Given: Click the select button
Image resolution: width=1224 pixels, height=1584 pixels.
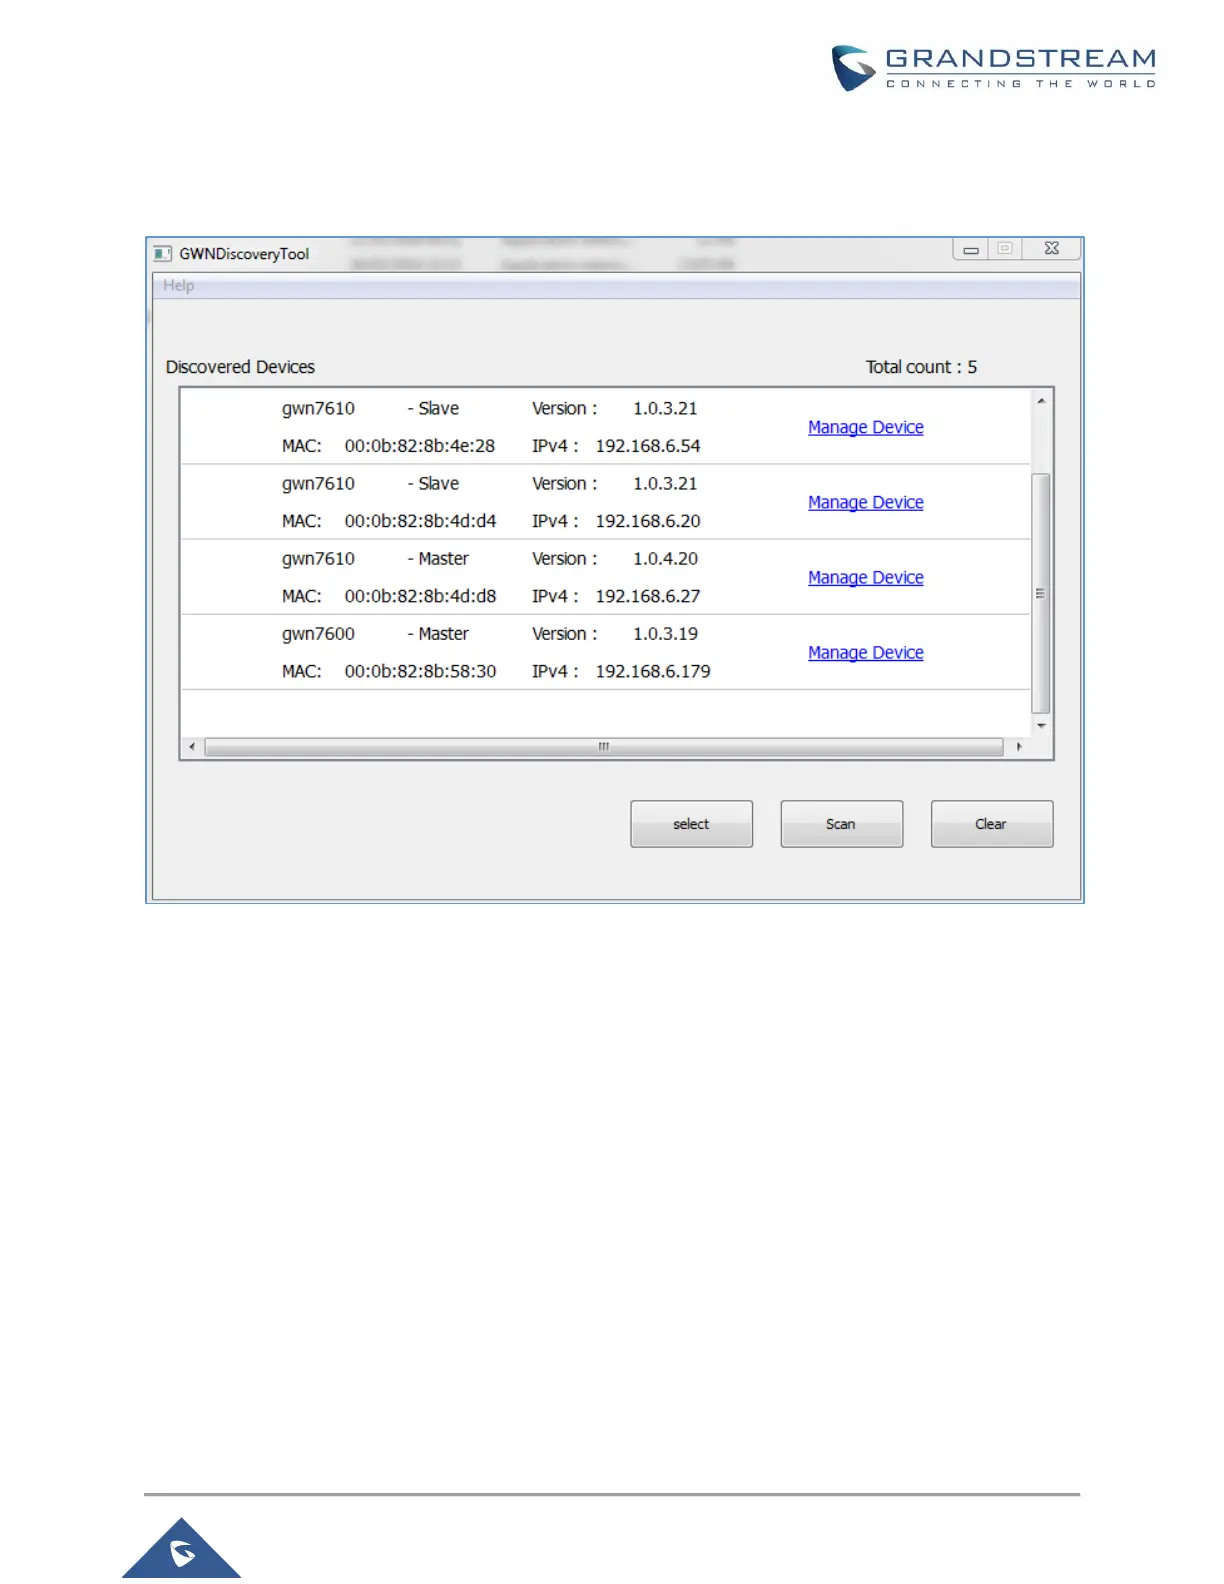Looking at the screenshot, I should pyautogui.click(x=691, y=824).
